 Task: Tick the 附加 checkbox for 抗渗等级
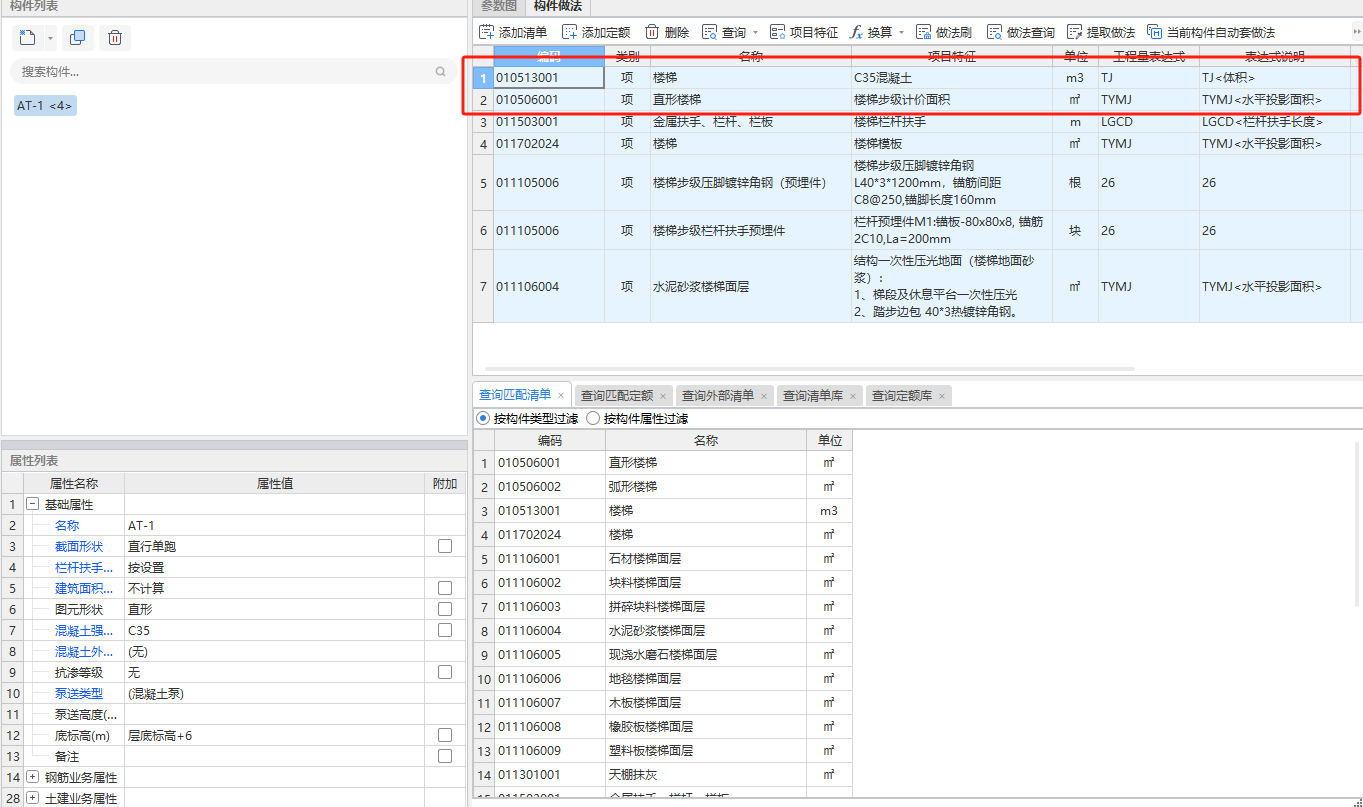pyautogui.click(x=445, y=672)
